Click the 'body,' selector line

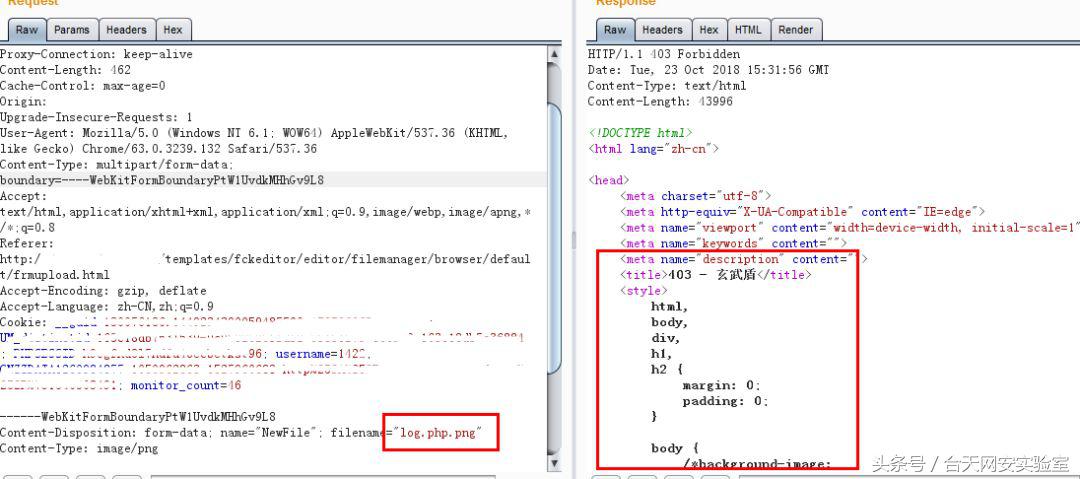click(669, 322)
